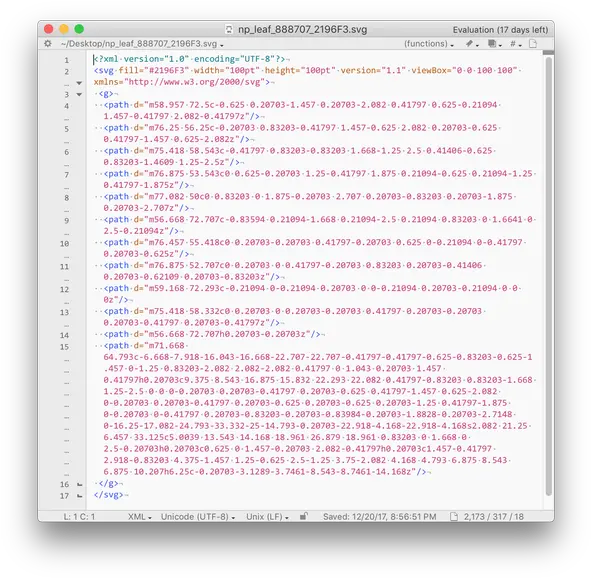Click the vertical scrollbar thumb
Image resolution: width=591 pixels, height=578 pixels.
coord(549,276)
